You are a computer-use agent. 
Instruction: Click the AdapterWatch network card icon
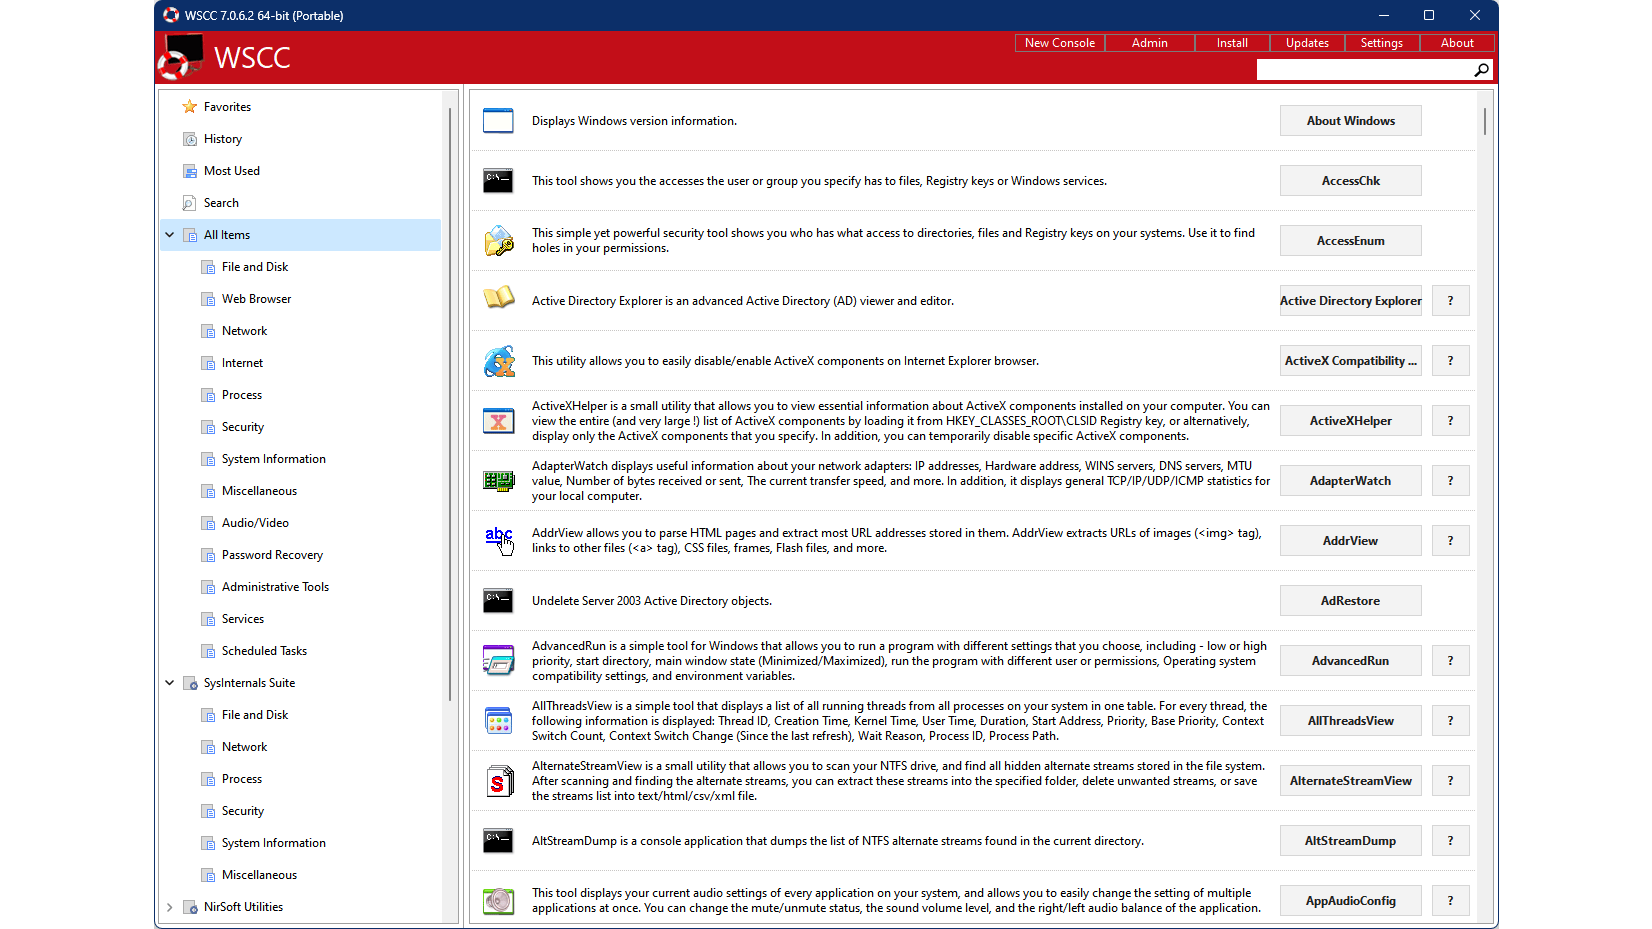point(498,481)
